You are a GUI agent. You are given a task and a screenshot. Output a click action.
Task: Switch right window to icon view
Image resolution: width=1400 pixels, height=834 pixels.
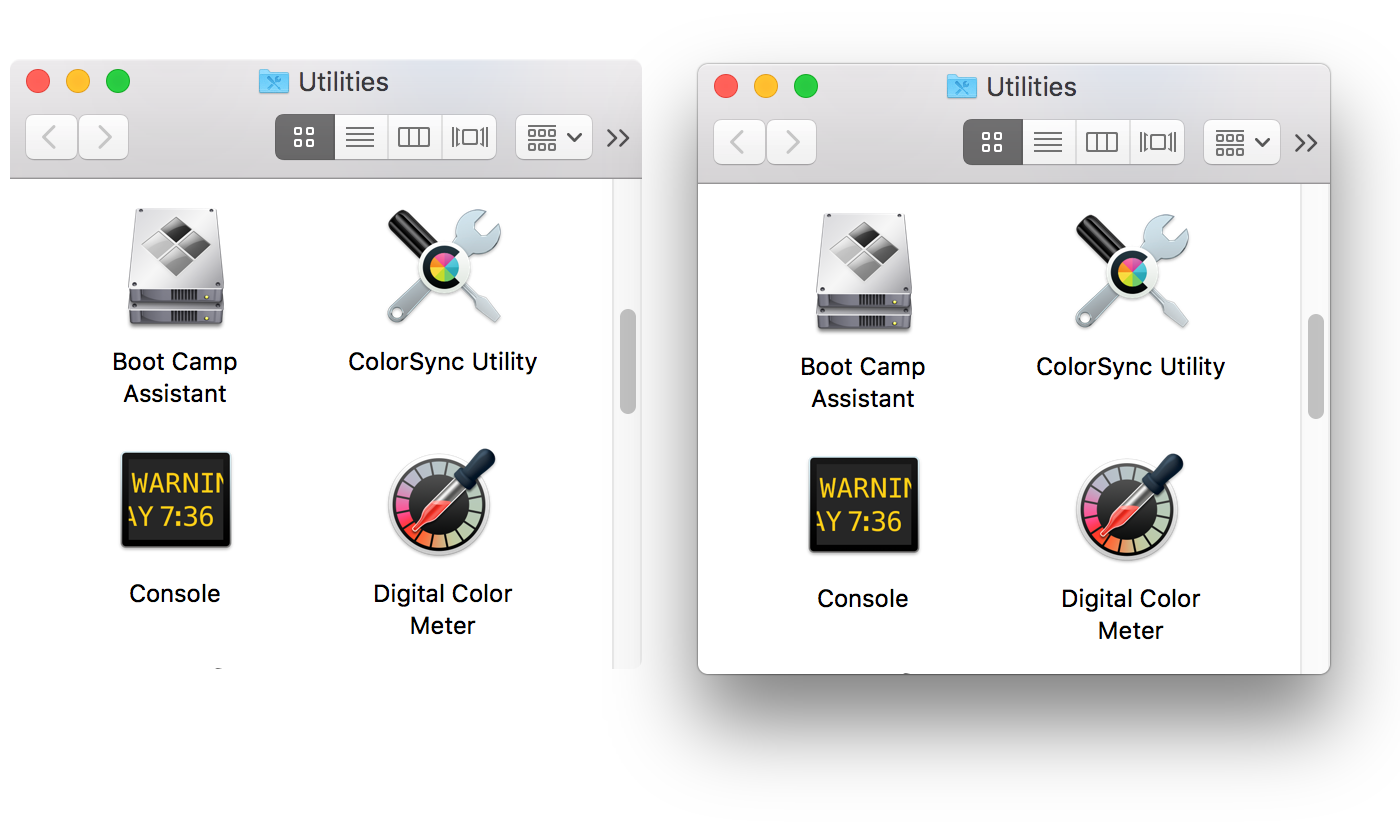tap(992, 142)
